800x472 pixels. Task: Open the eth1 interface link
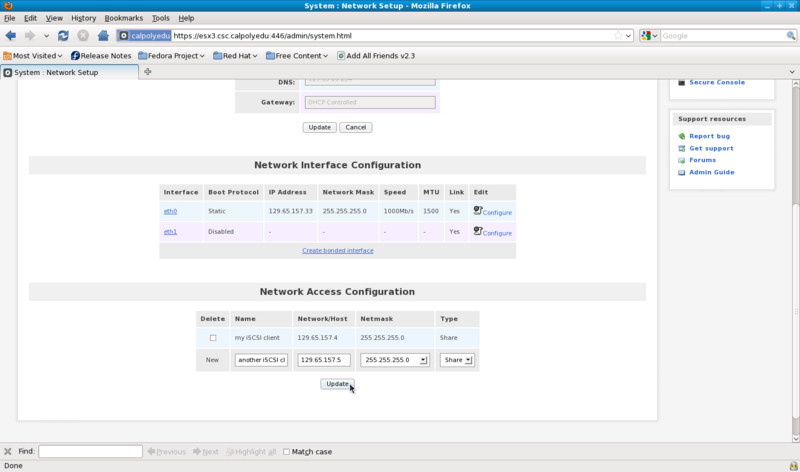[x=170, y=232]
